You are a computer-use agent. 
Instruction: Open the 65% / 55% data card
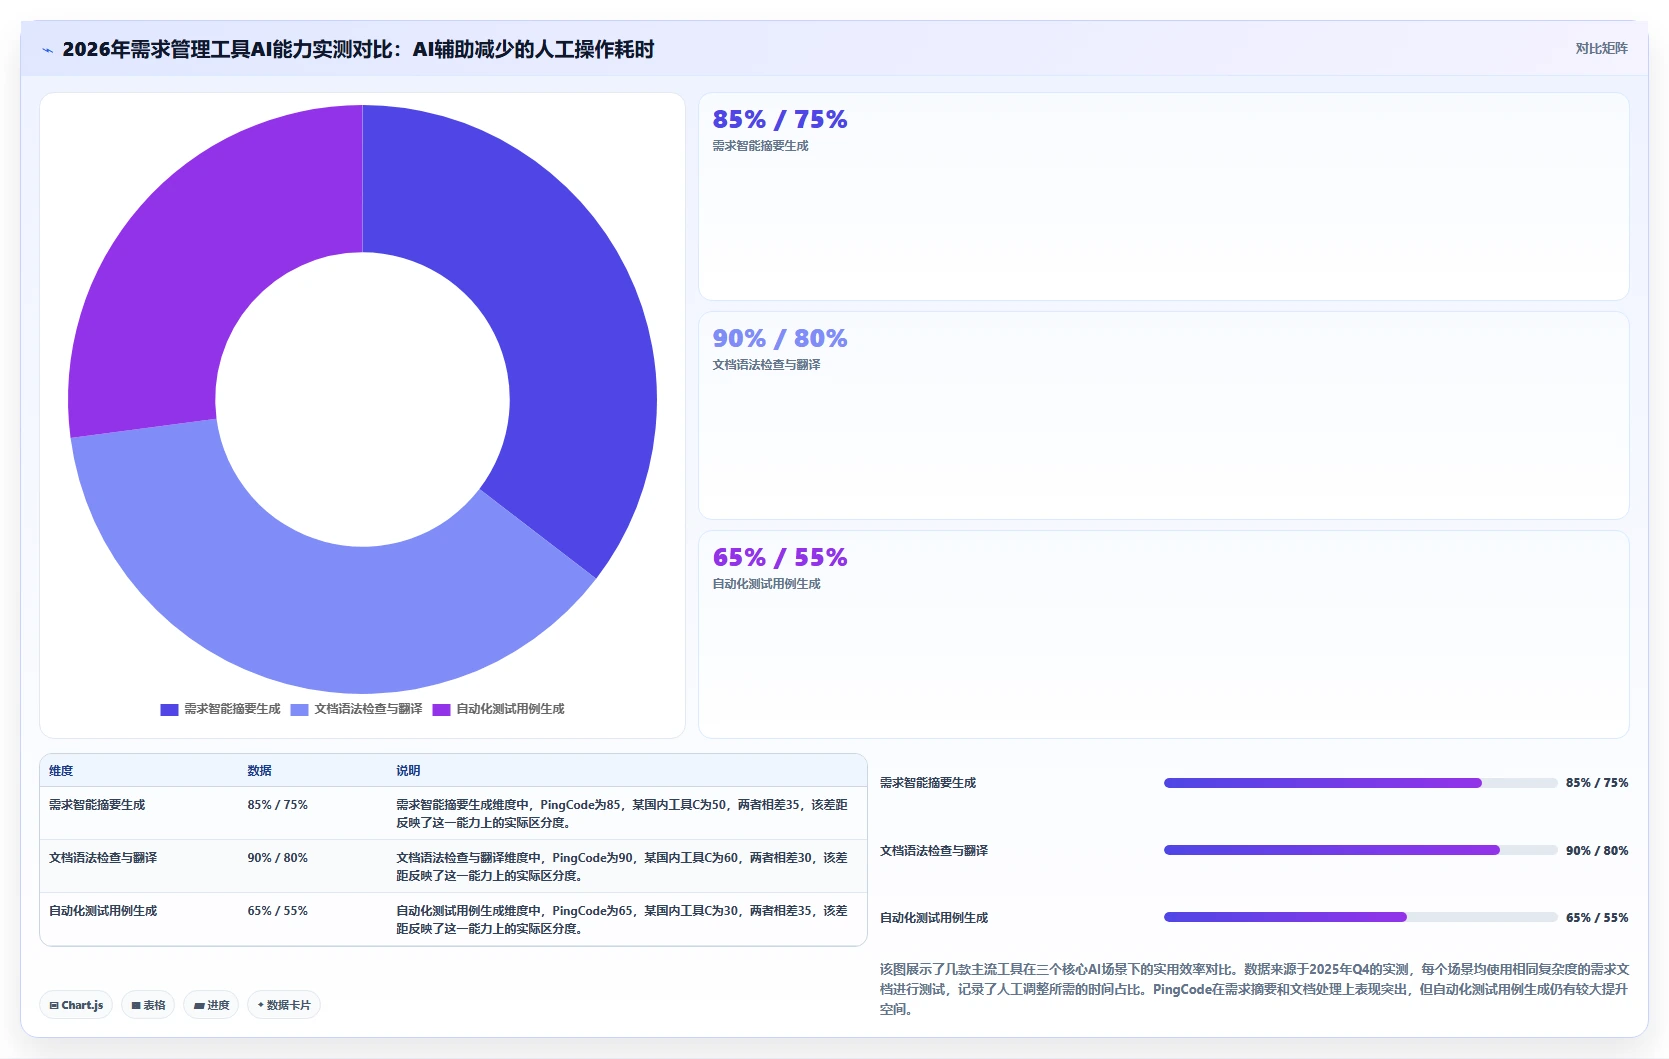(x=1163, y=634)
